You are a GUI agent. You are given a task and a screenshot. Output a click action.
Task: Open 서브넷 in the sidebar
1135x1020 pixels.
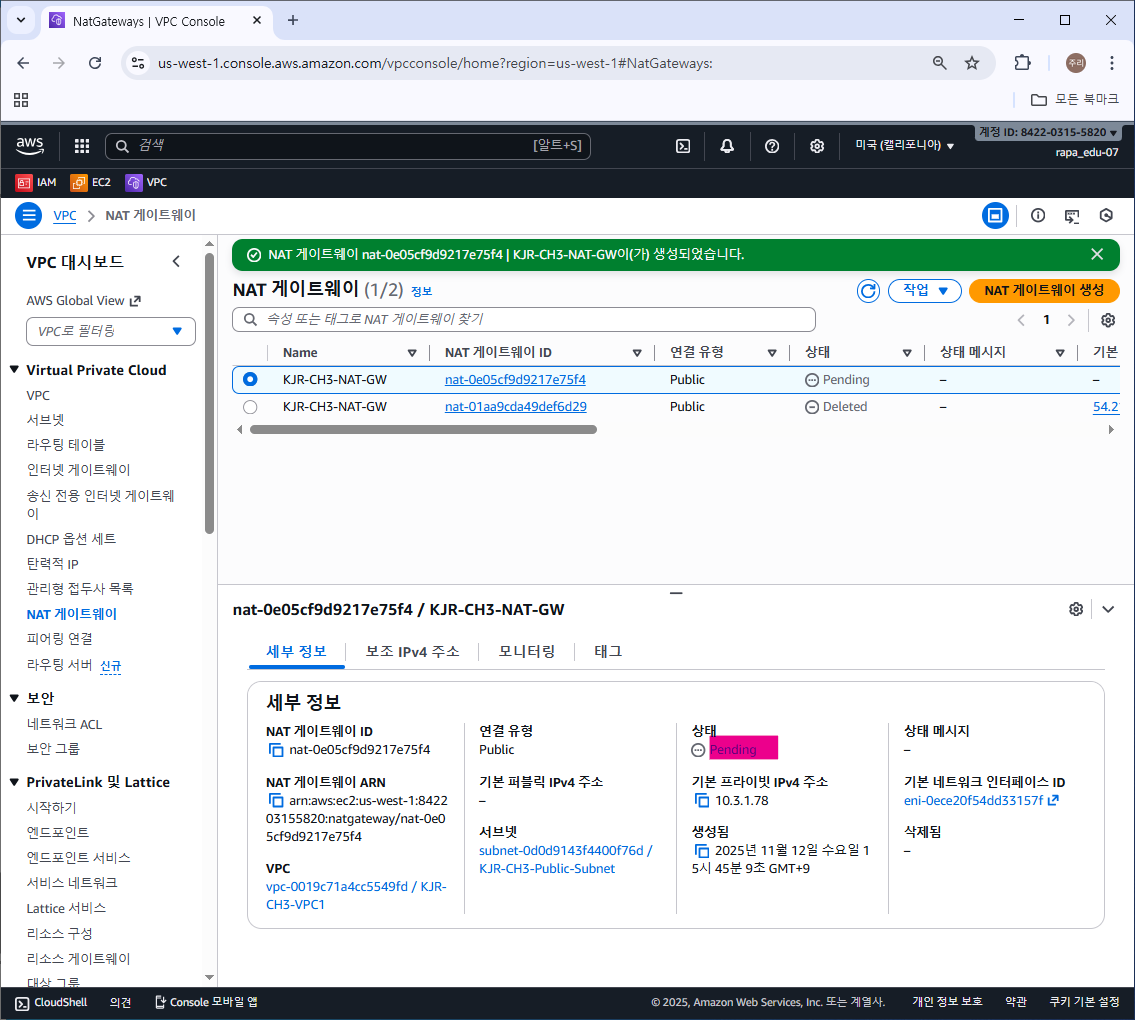(46, 420)
